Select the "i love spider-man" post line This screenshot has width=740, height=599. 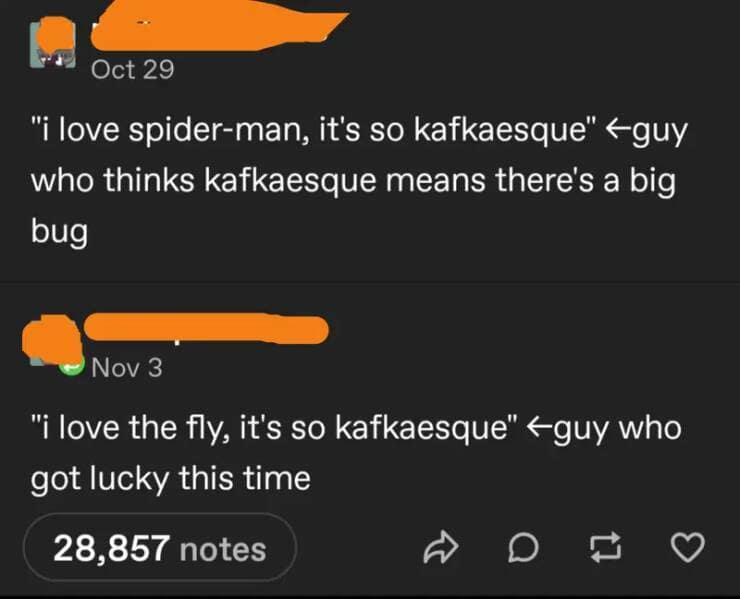359,131
